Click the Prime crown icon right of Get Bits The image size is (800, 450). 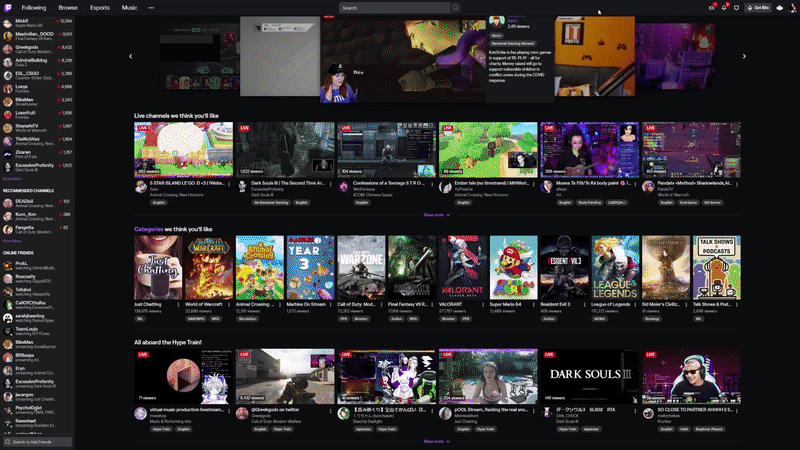(x=780, y=8)
